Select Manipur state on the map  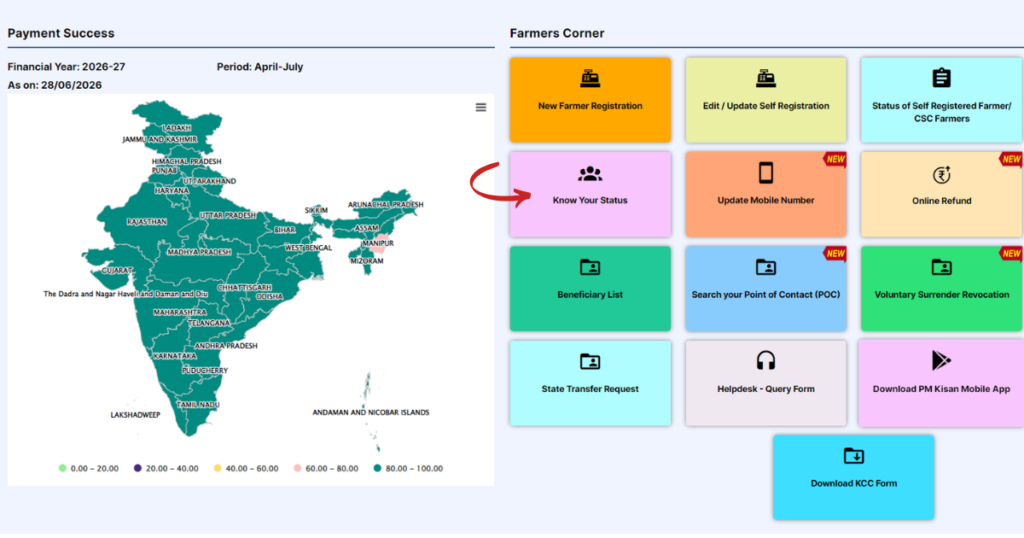380,245
